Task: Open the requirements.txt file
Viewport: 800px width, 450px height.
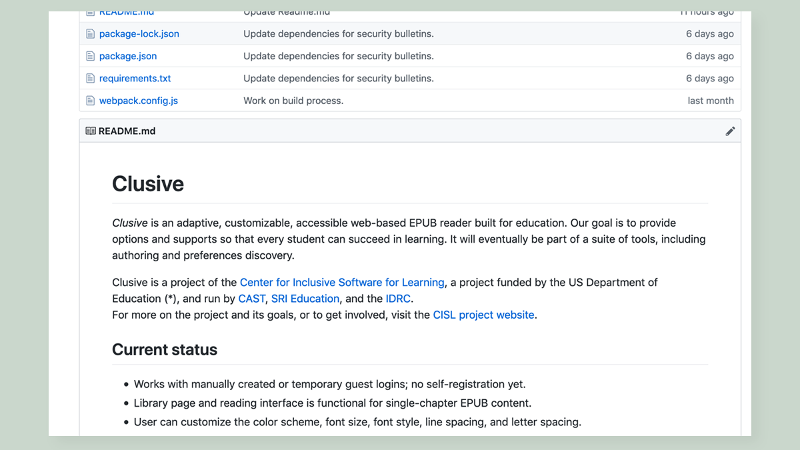Action: [135, 78]
